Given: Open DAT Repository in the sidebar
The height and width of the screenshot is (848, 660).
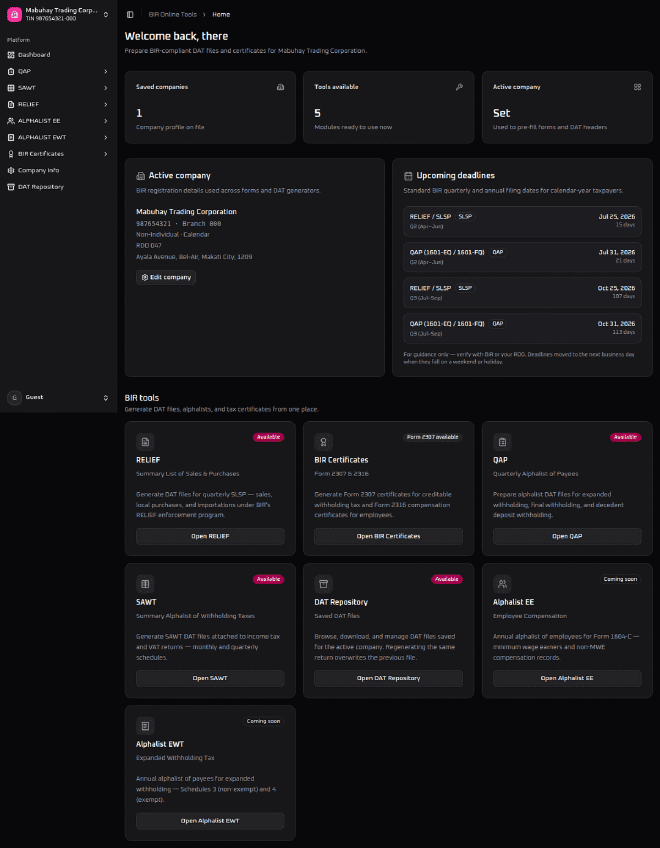Looking at the screenshot, I should (58, 187).
